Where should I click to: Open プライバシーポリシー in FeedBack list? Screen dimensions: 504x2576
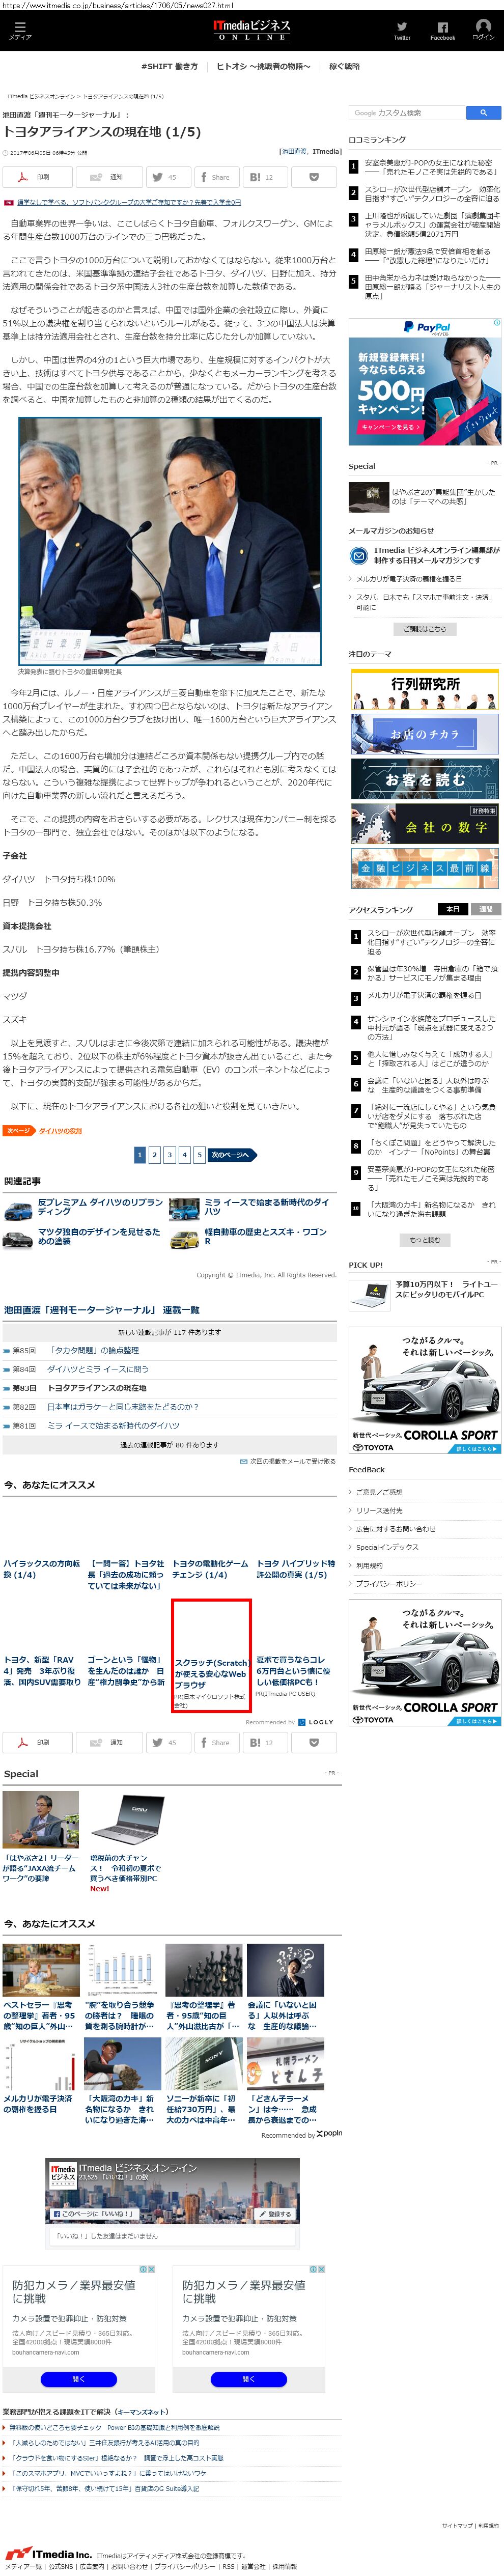pyautogui.click(x=389, y=1584)
